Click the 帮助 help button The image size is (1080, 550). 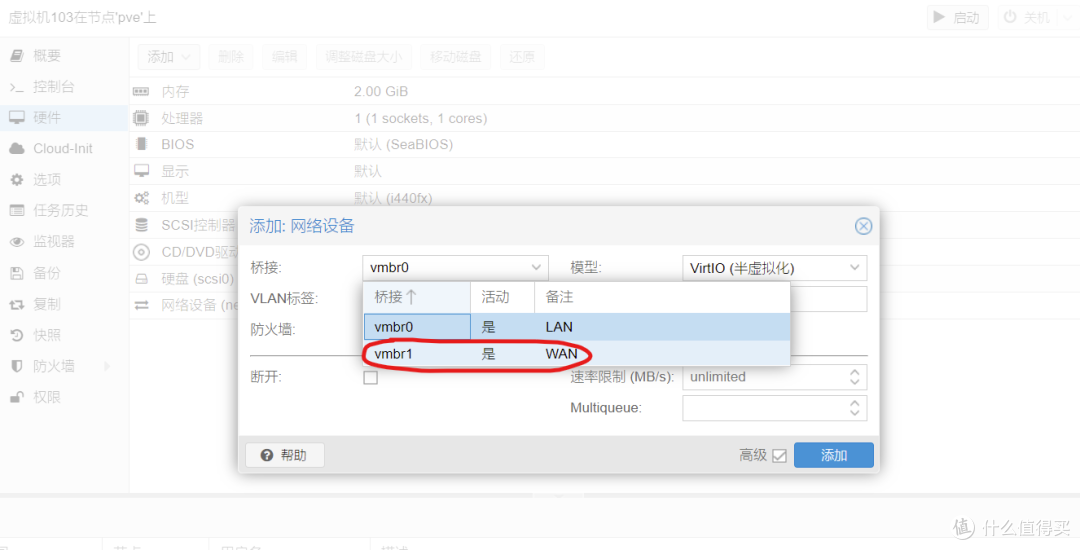point(284,455)
